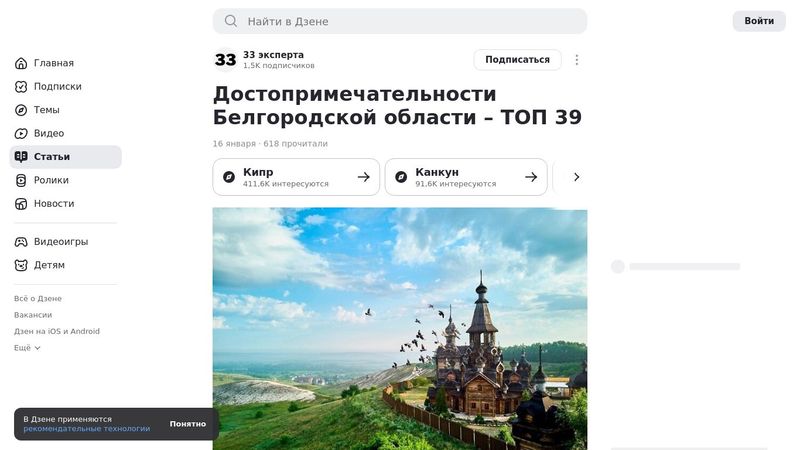Open the Видеоигры gamepad icon
Screen dimensions: 800x450
click(x=21, y=242)
